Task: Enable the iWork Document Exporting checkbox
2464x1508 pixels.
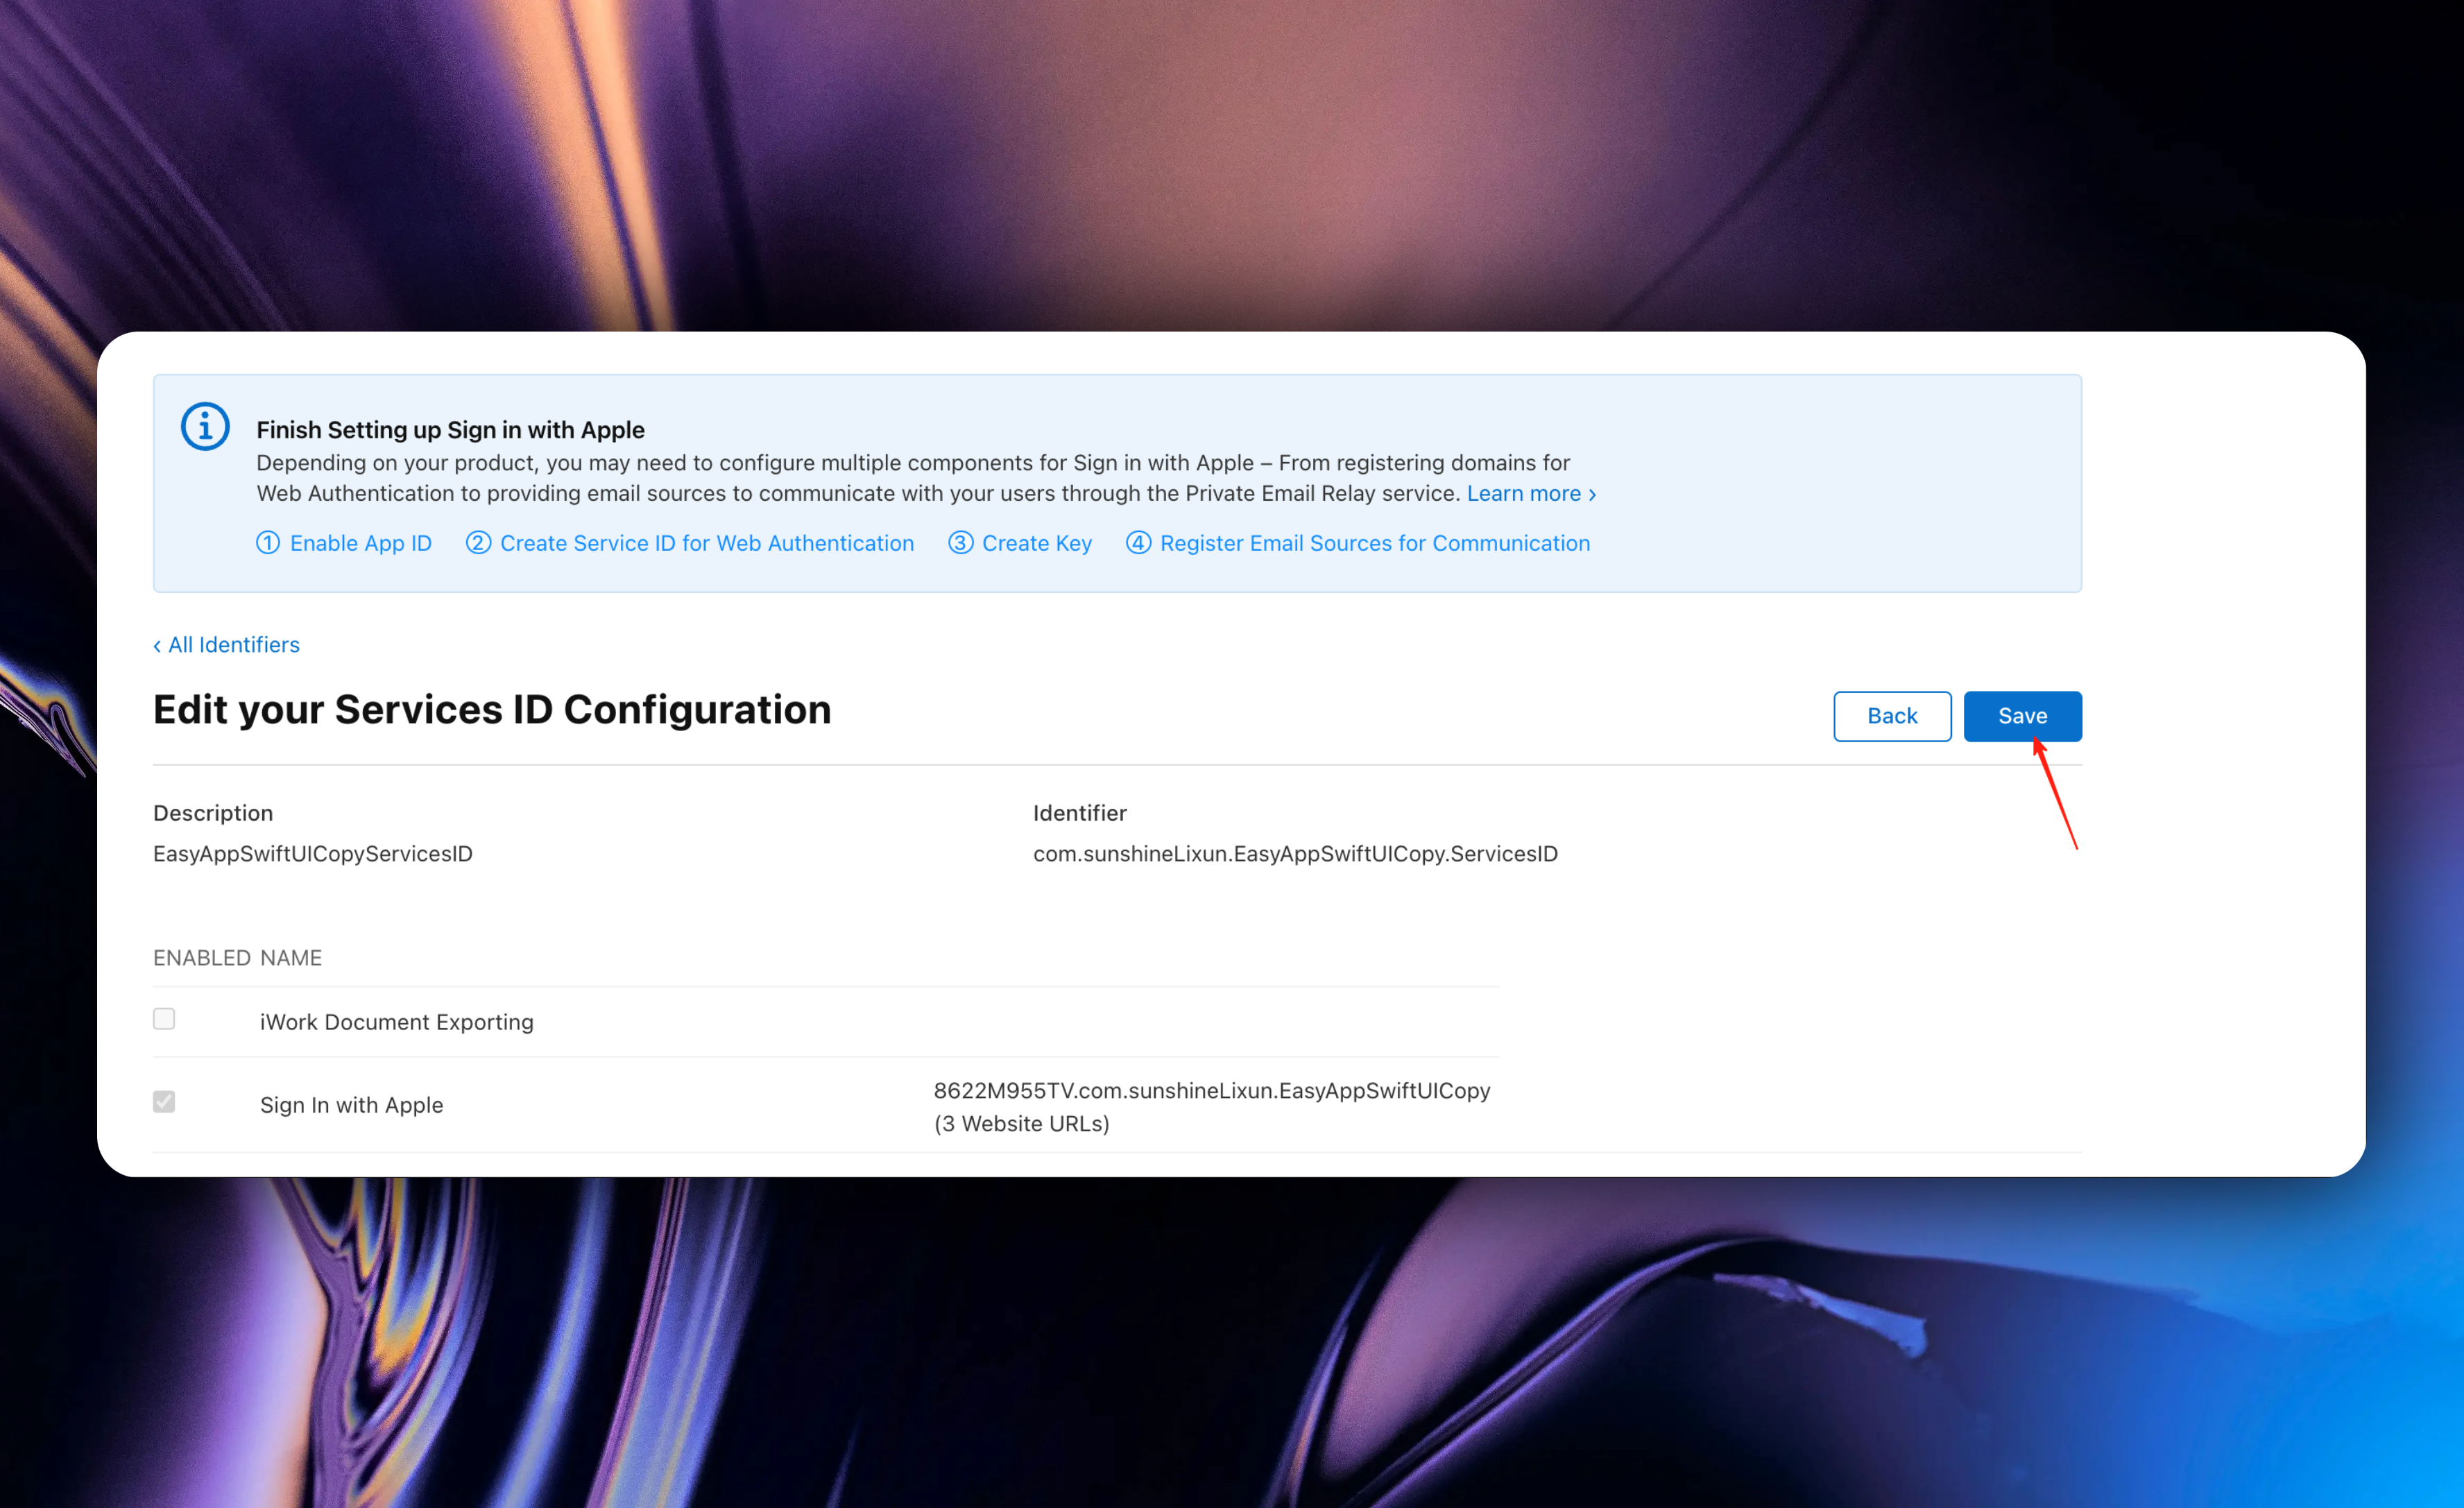Action: pos(164,1019)
